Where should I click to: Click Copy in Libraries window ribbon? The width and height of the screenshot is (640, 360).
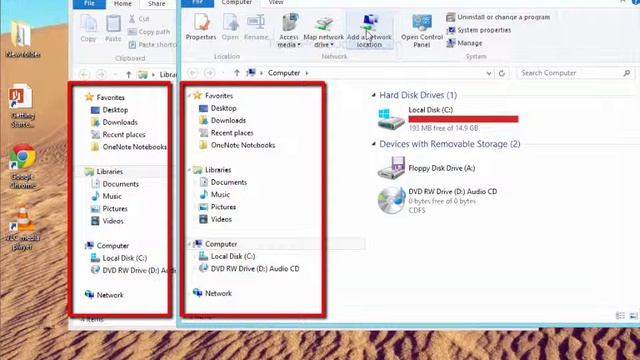(x=88, y=28)
